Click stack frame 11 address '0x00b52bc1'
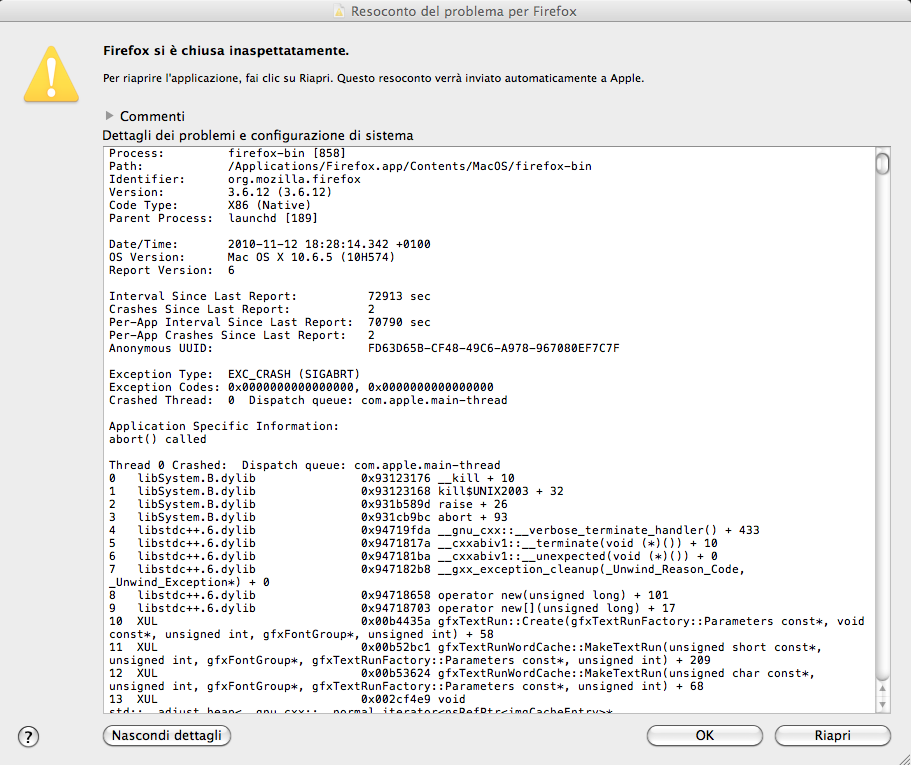Image resolution: width=911 pixels, height=765 pixels. 396,647
